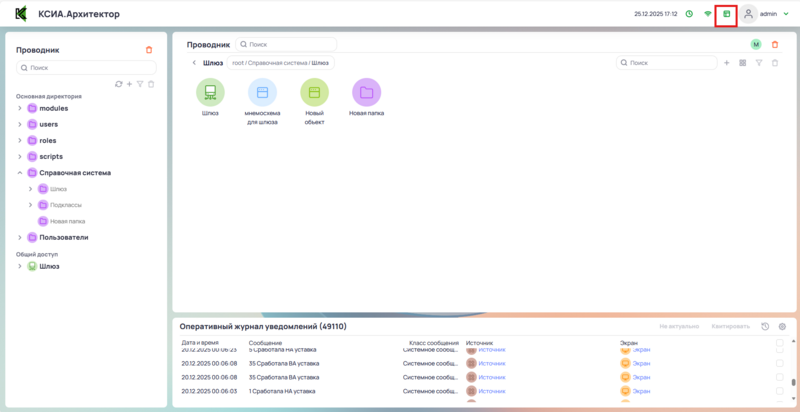Click the green save icon in header
The image size is (800, 412).
pos(727,14)
